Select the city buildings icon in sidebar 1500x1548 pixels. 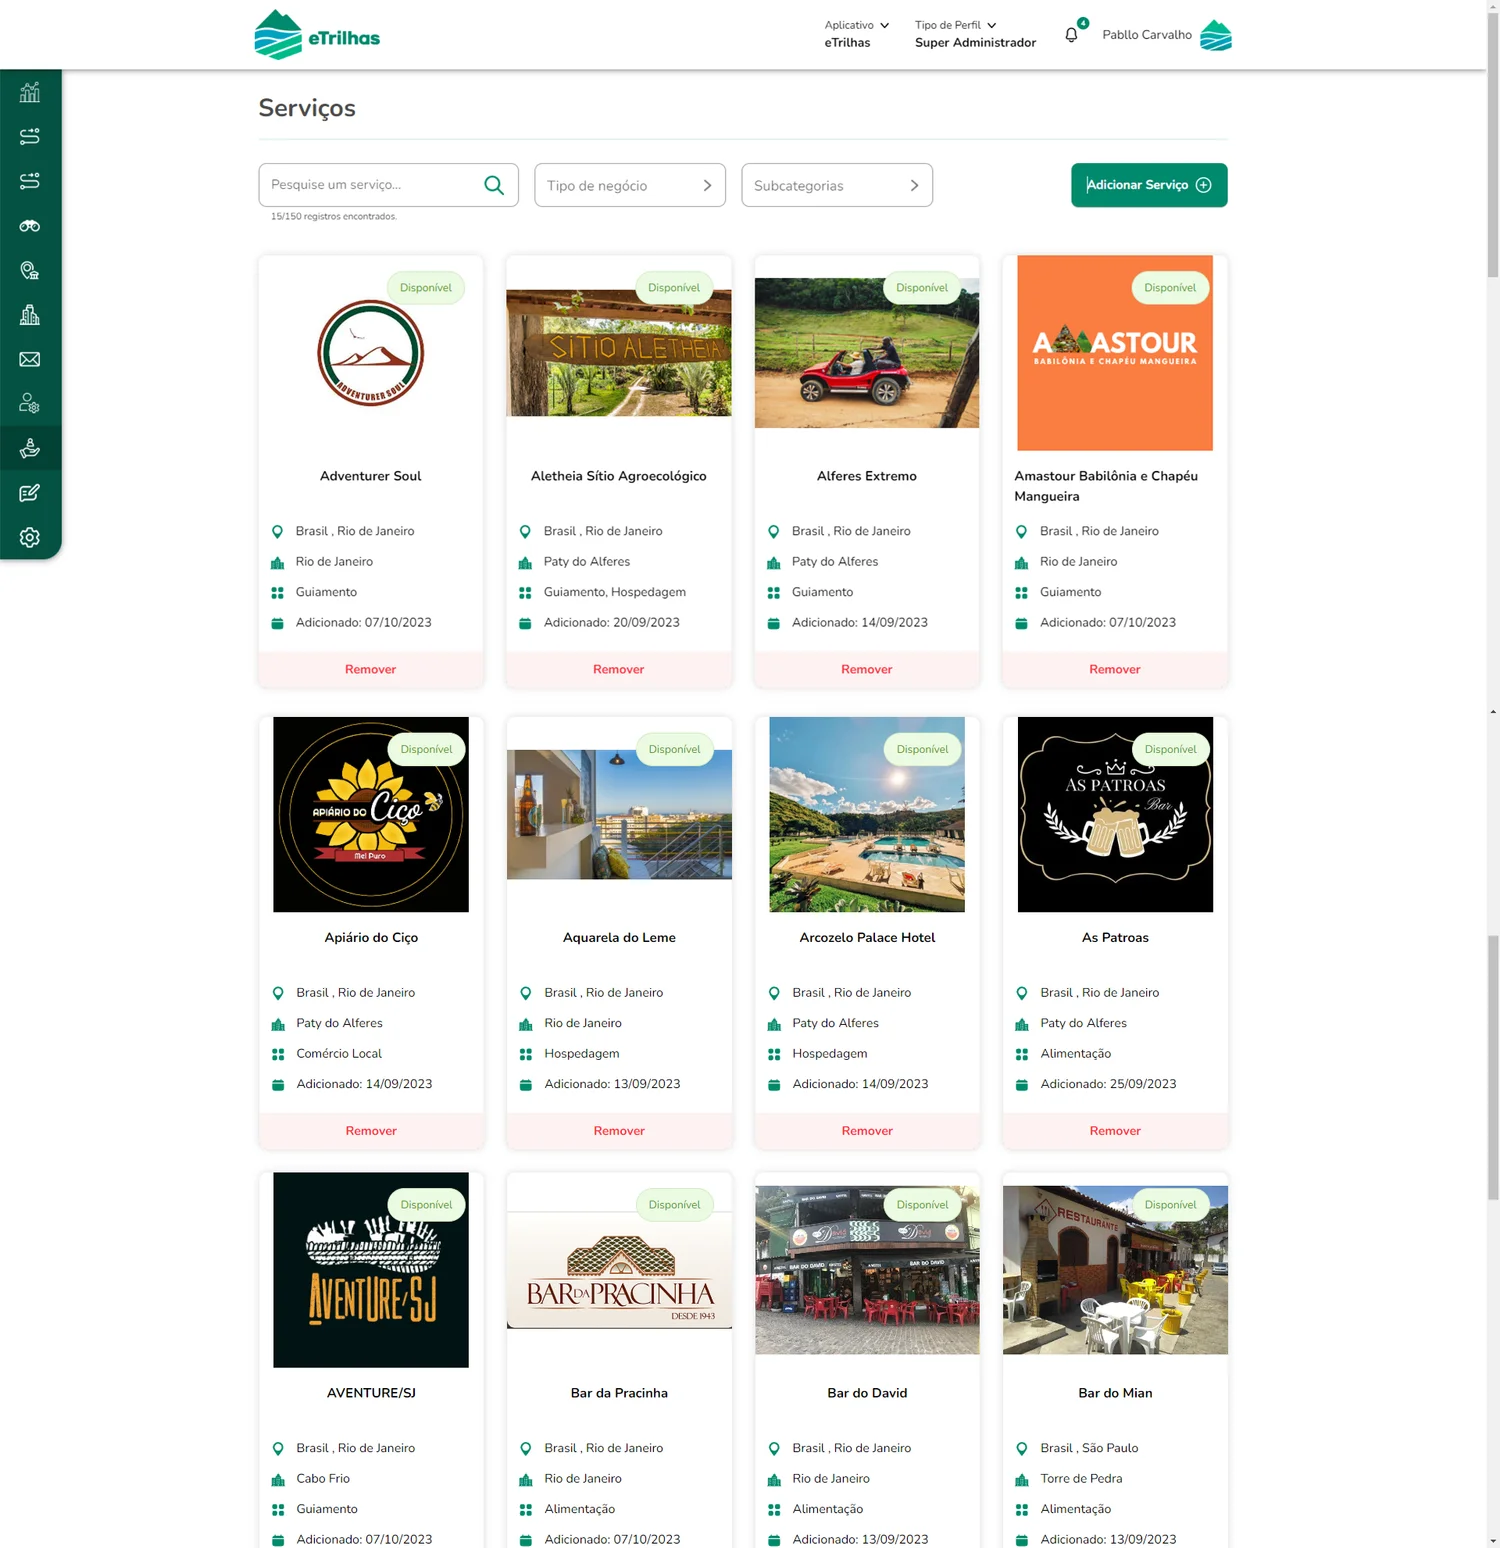[30, 315]
